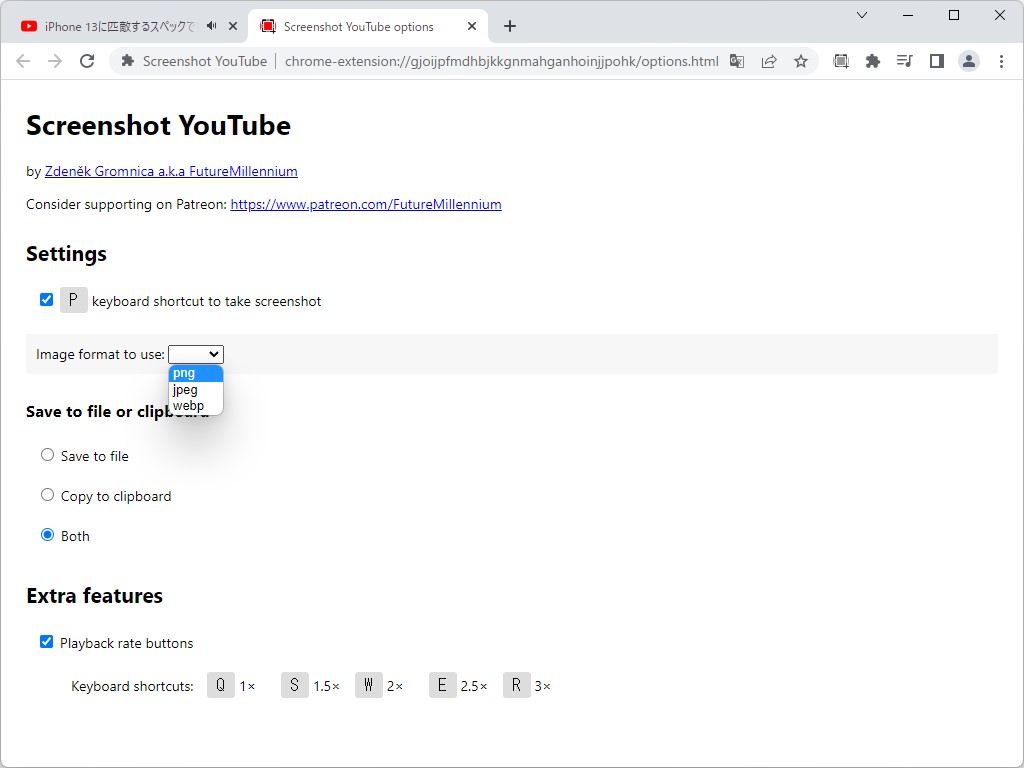Viewport: 1024px width, 768px height.
Task: Open the tab search chevron
Action: coord(862,15)
